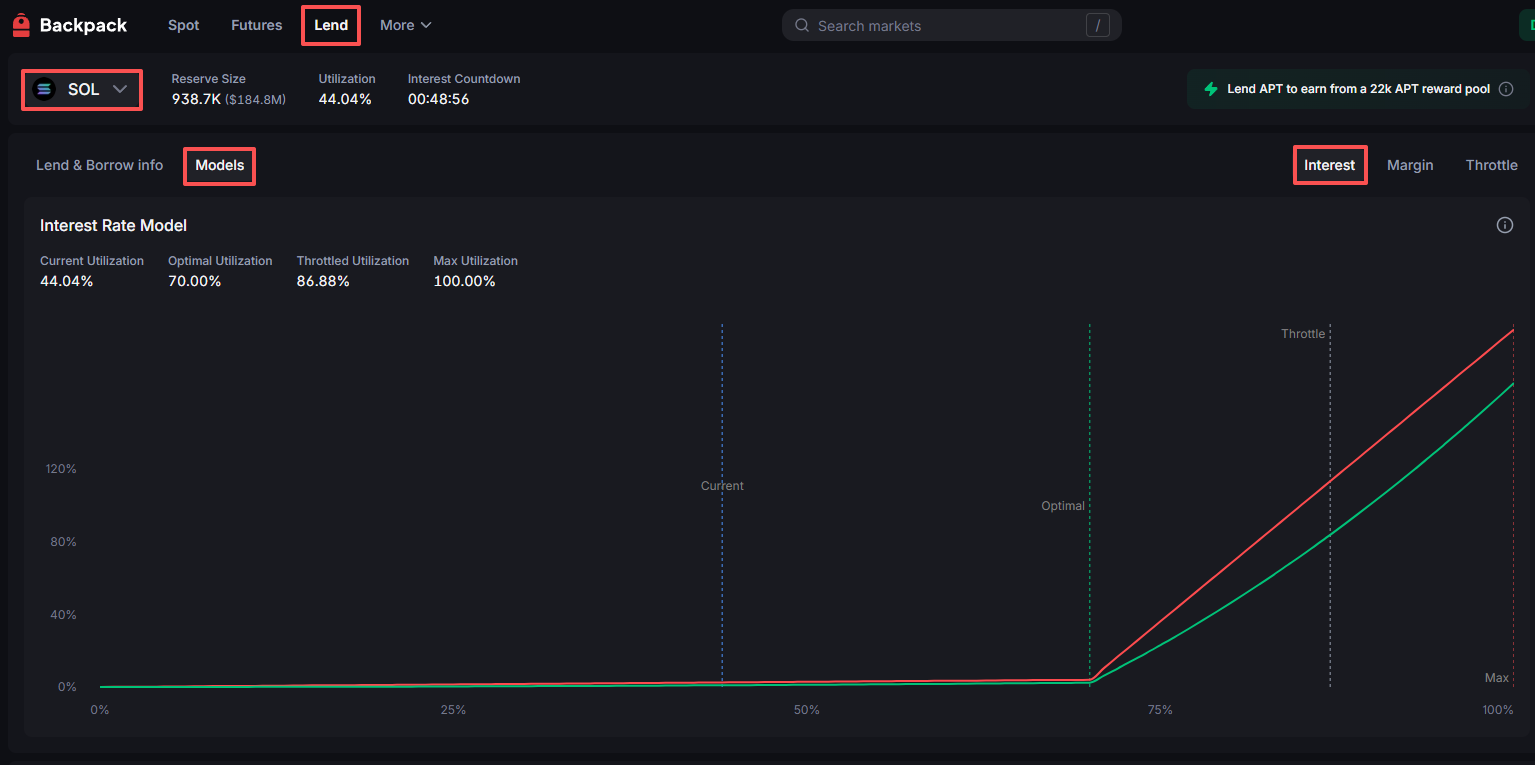Open the SOL asset dropdown chevron
The image size is (1535, 765).
click(x=120, y=89)
